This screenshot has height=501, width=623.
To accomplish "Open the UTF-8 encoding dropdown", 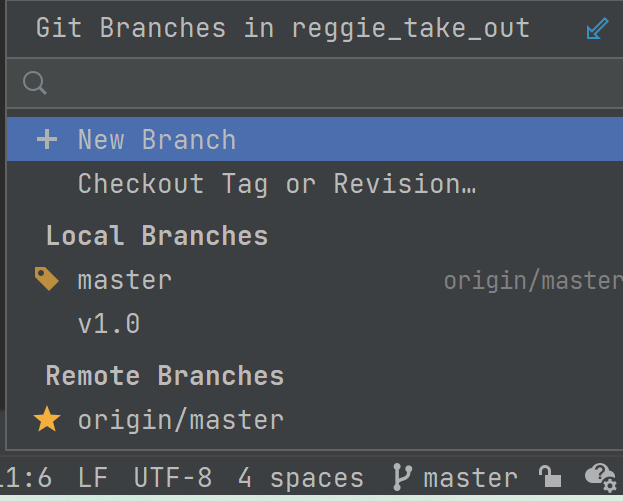I will pyautogui.click(x=173, y=478).
